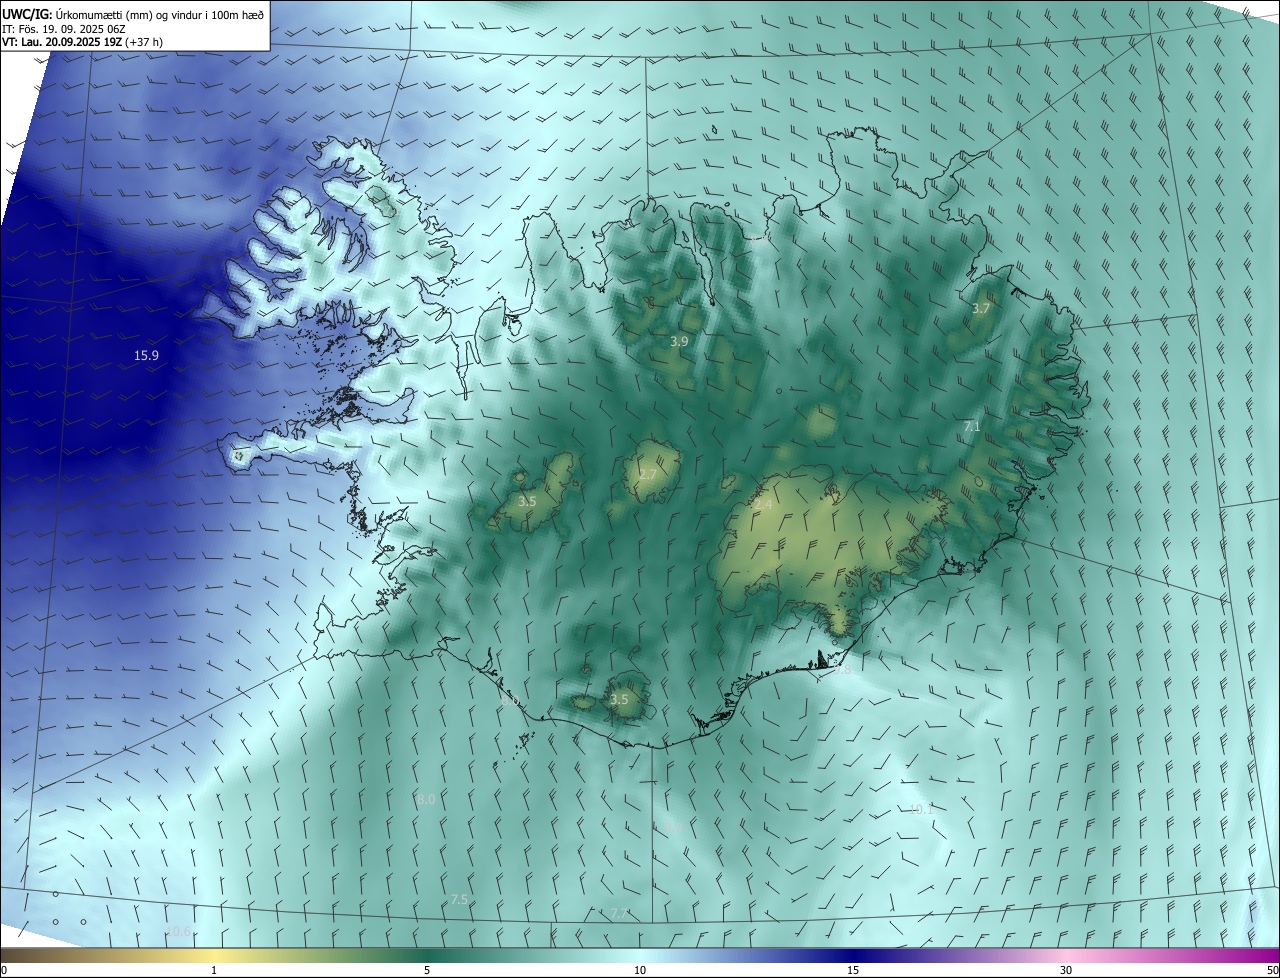This screenshot has height=978, width=1280.
Task: Click the 7.5 value over the southern sea
Action: (459, 900)
